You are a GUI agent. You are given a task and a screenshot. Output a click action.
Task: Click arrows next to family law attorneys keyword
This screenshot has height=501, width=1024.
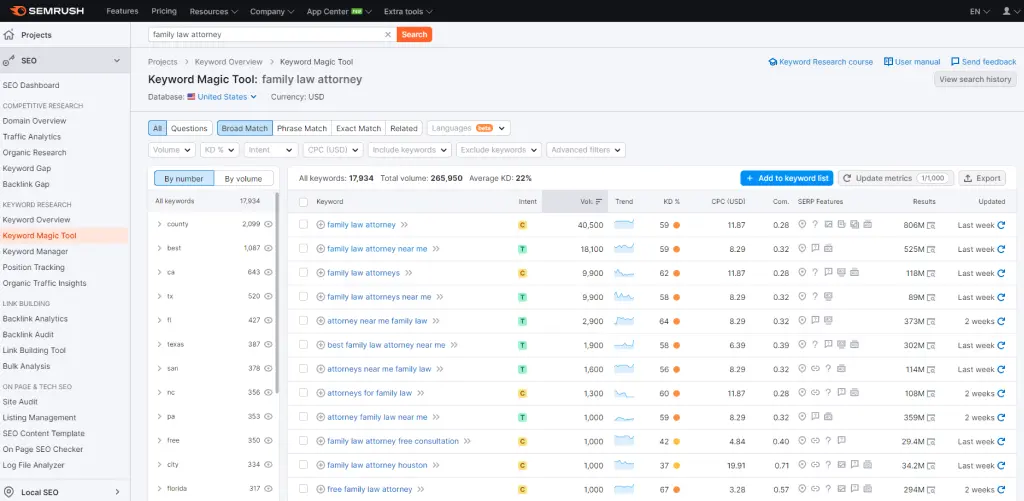point(409,273)
